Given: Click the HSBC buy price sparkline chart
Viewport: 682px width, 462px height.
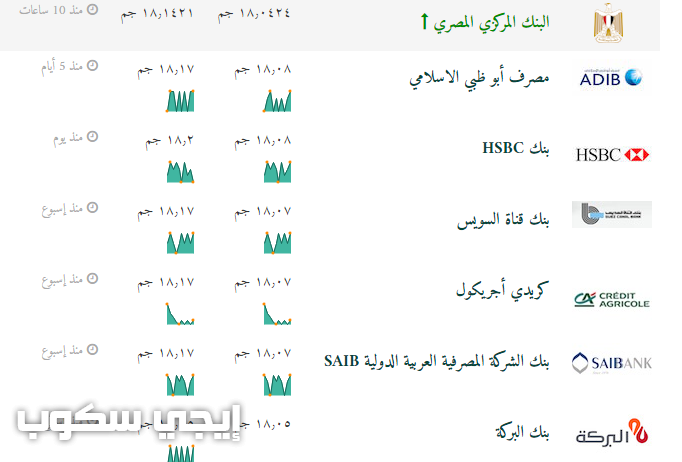Looking at the screenshot, I should click(x=277, y=171).
